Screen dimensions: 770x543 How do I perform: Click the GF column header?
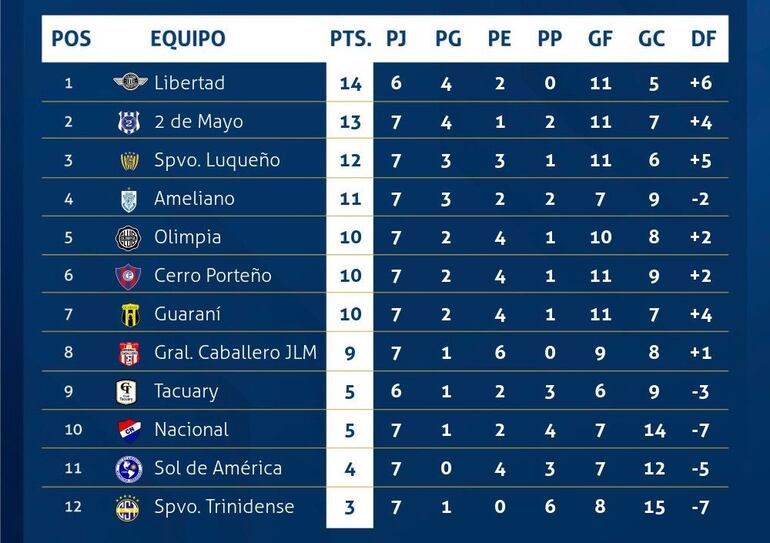pyautogui.click(x=602, y=39)
